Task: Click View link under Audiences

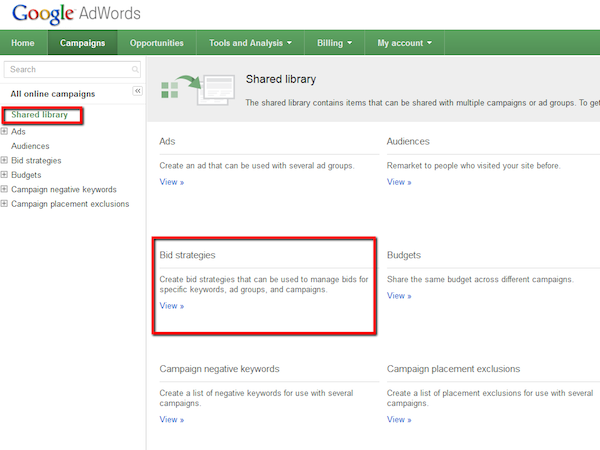Action: coord(399,182)
